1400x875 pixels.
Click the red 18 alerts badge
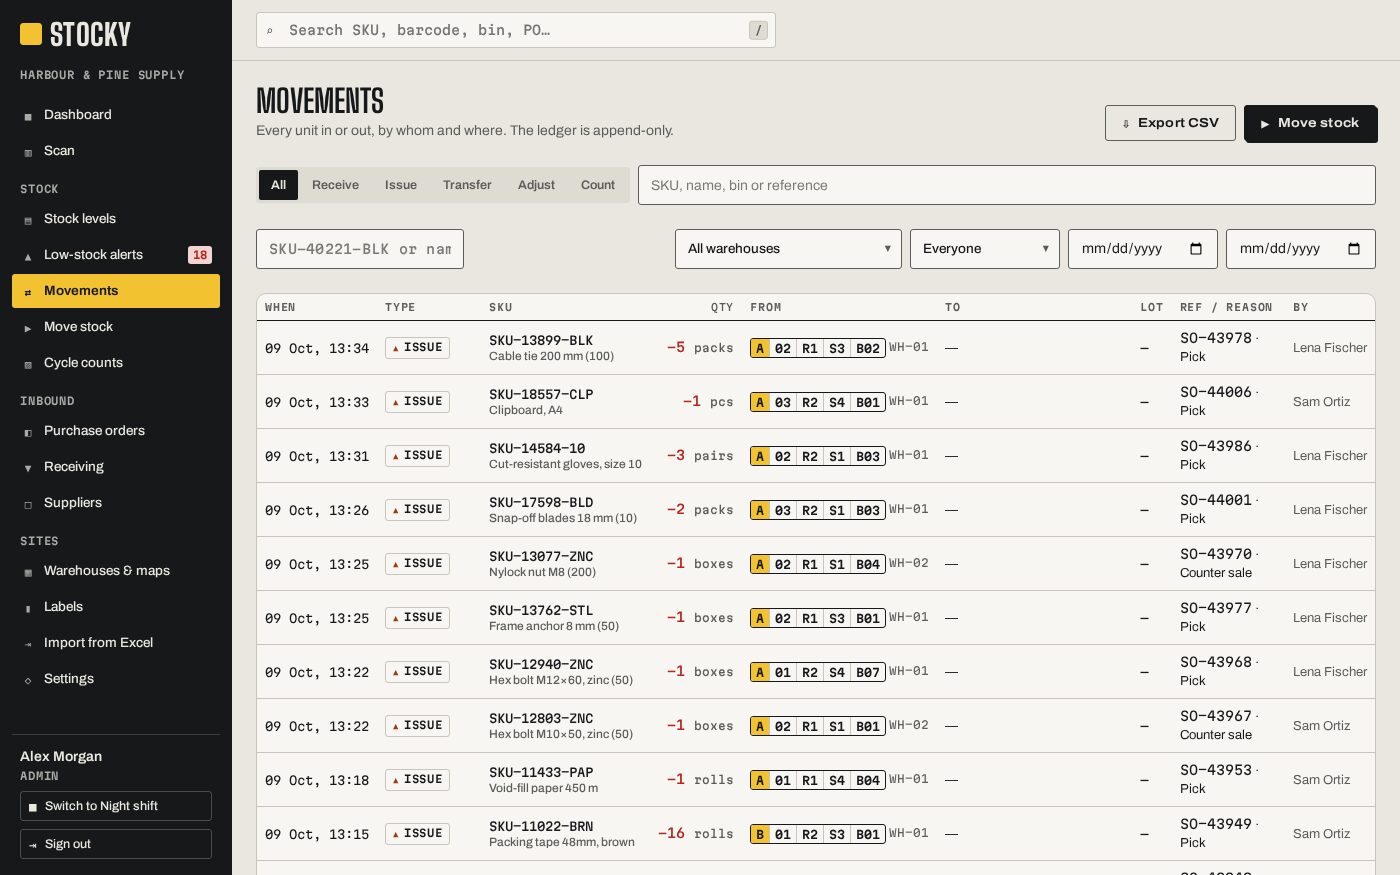click(x=200, y=255)
